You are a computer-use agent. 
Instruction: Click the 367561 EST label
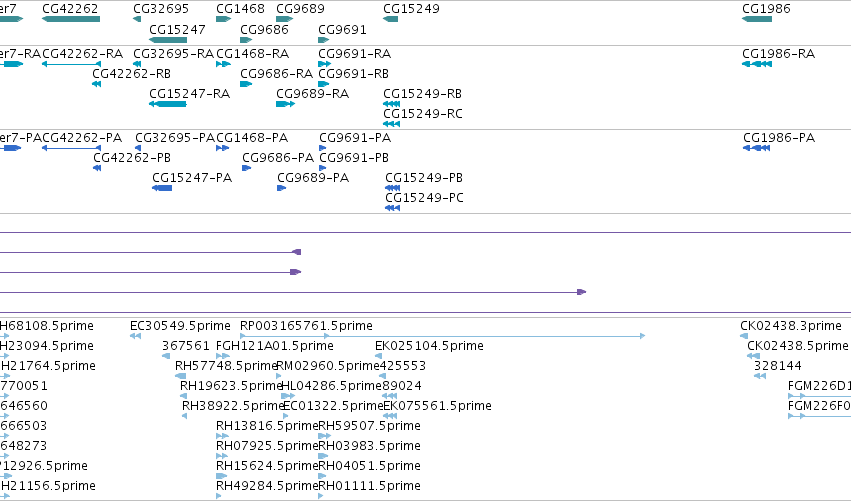click(186, 346)
